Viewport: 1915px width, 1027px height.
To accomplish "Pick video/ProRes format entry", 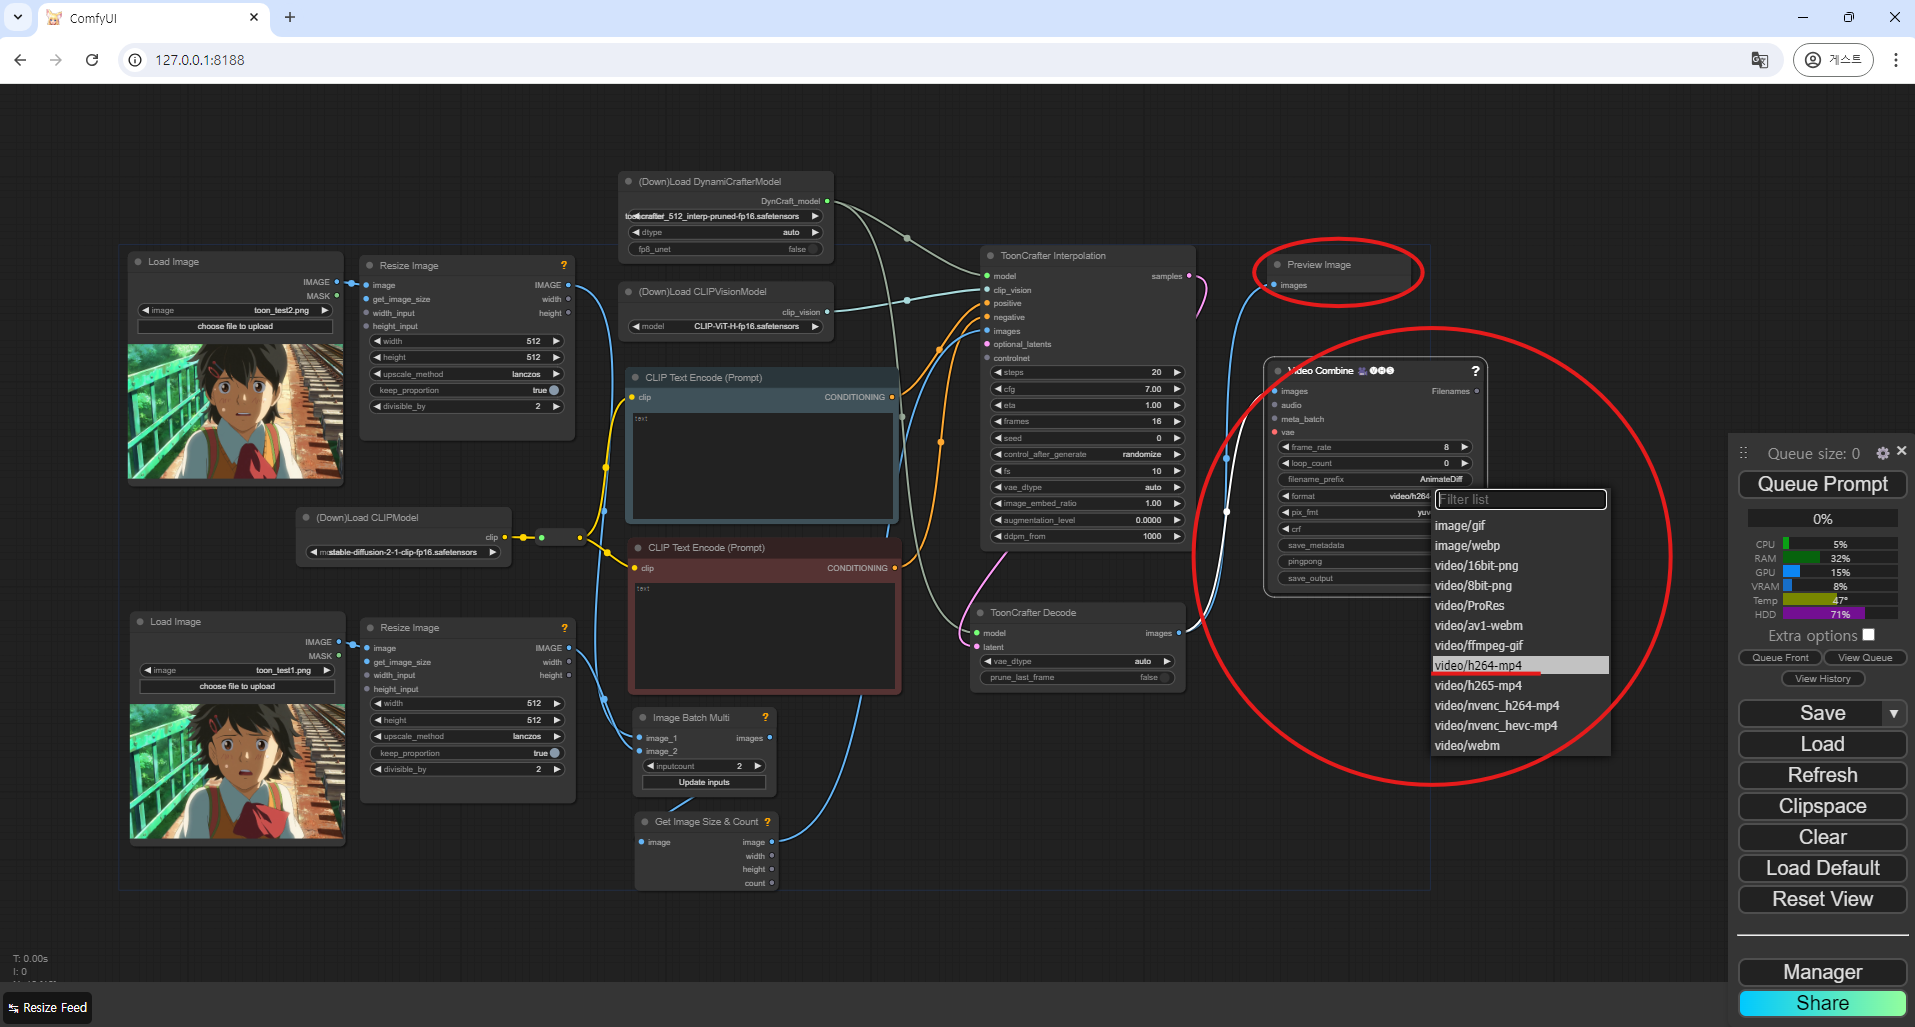I will coord(1520,606).
